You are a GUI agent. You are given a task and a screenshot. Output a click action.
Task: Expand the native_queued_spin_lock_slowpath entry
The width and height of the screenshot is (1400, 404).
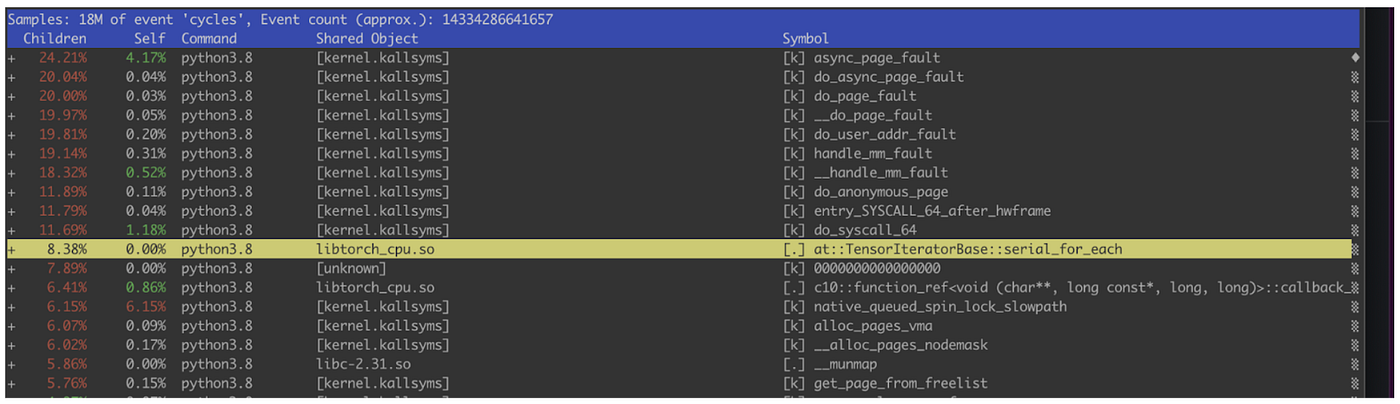pos(11,307)
